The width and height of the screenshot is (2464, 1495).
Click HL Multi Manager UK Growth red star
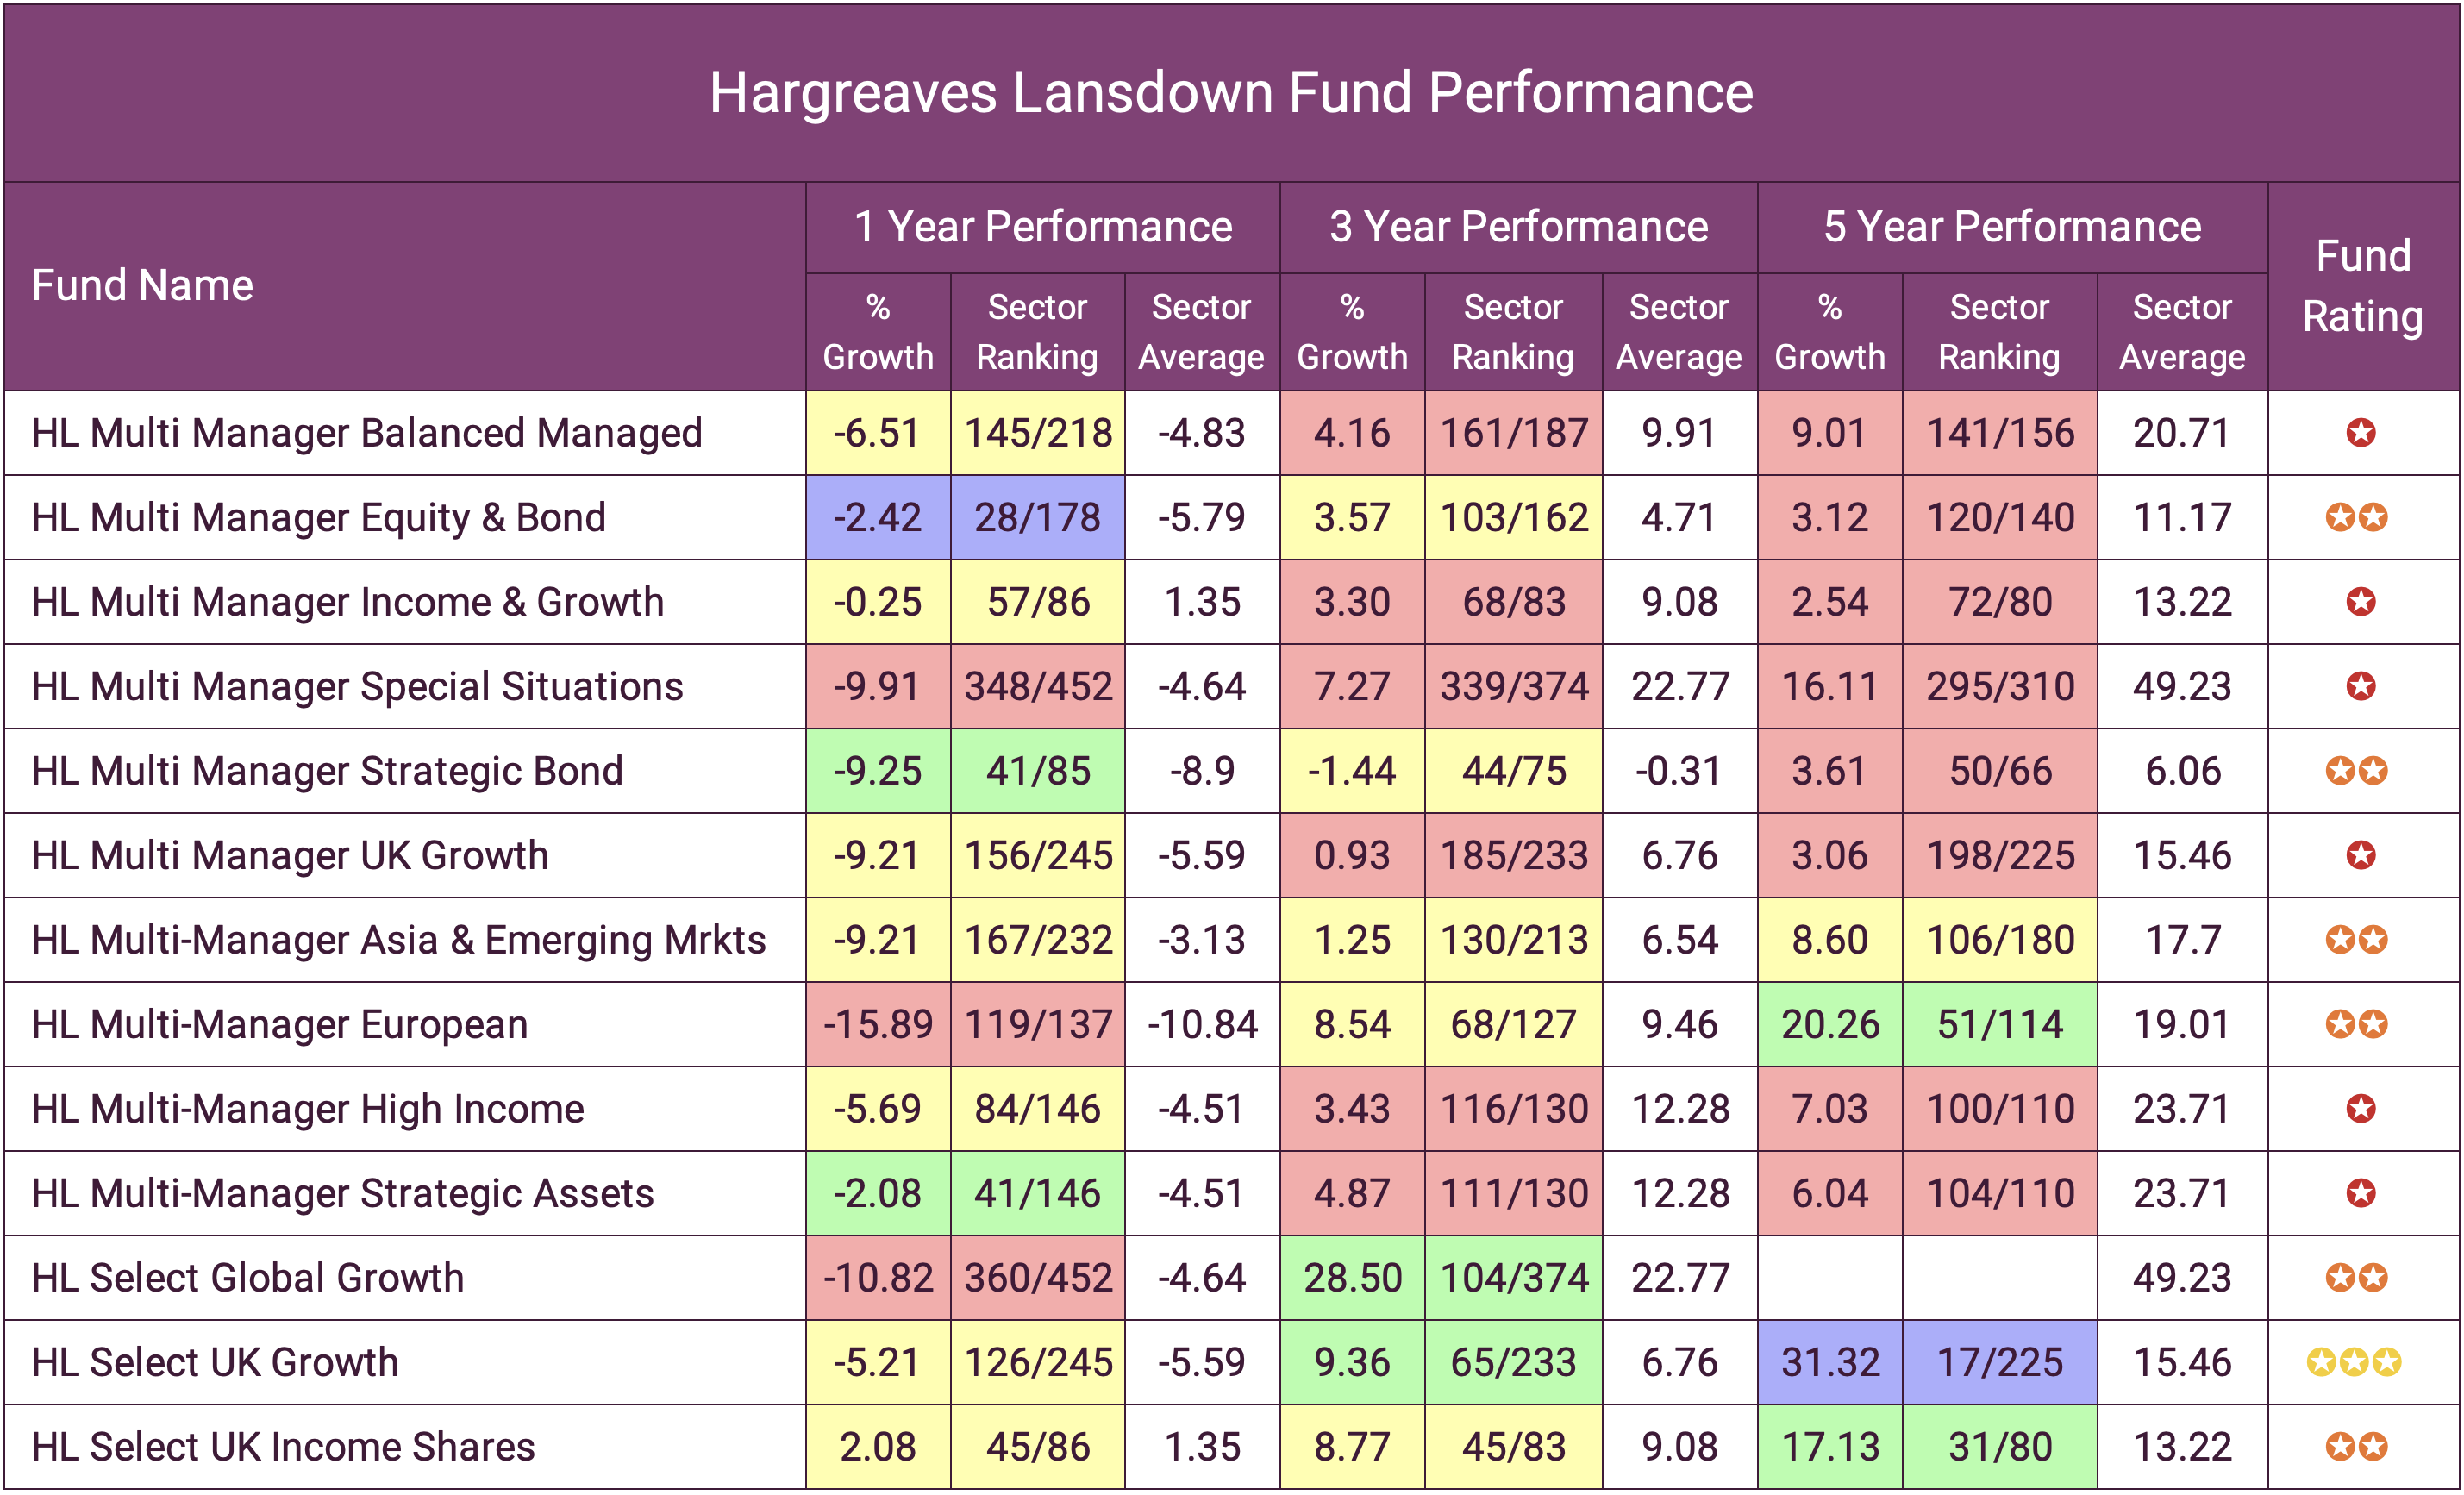[x=2360, y=855]
